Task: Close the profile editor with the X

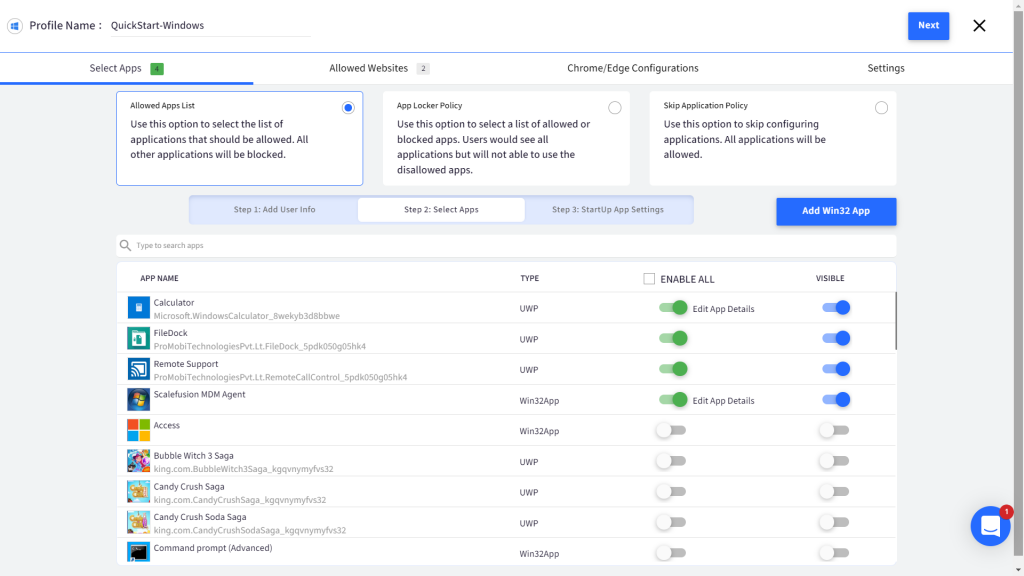Action: [979, 25]
